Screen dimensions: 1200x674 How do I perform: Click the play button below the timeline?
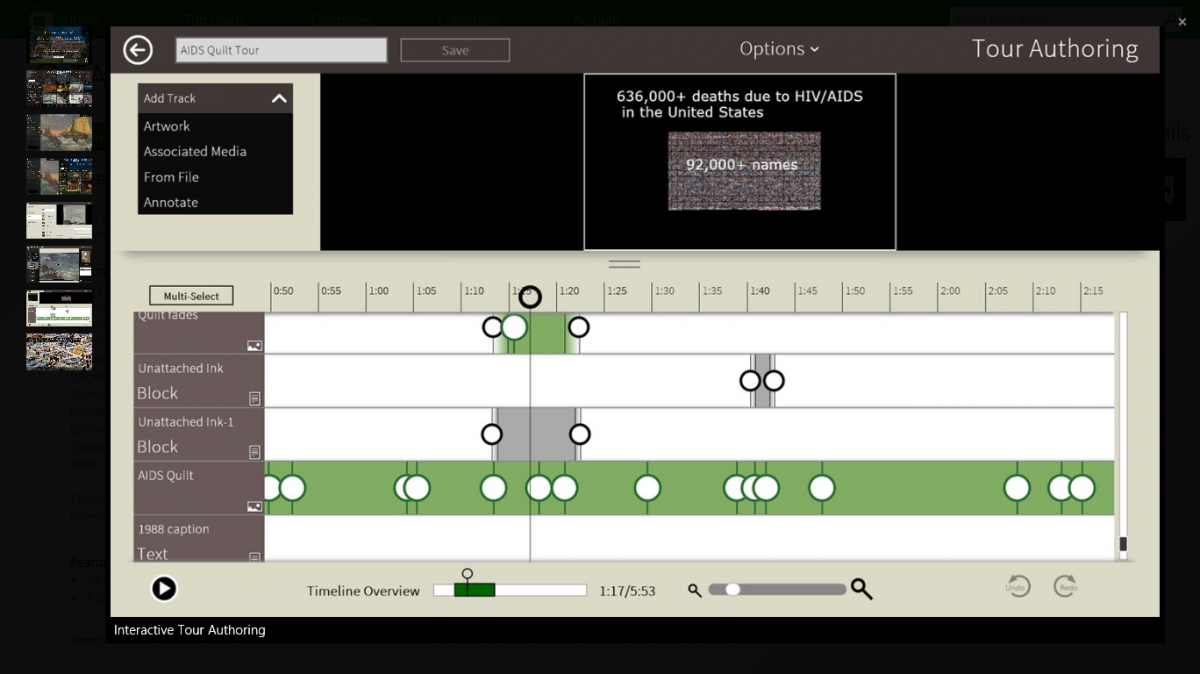coord(164,588)
